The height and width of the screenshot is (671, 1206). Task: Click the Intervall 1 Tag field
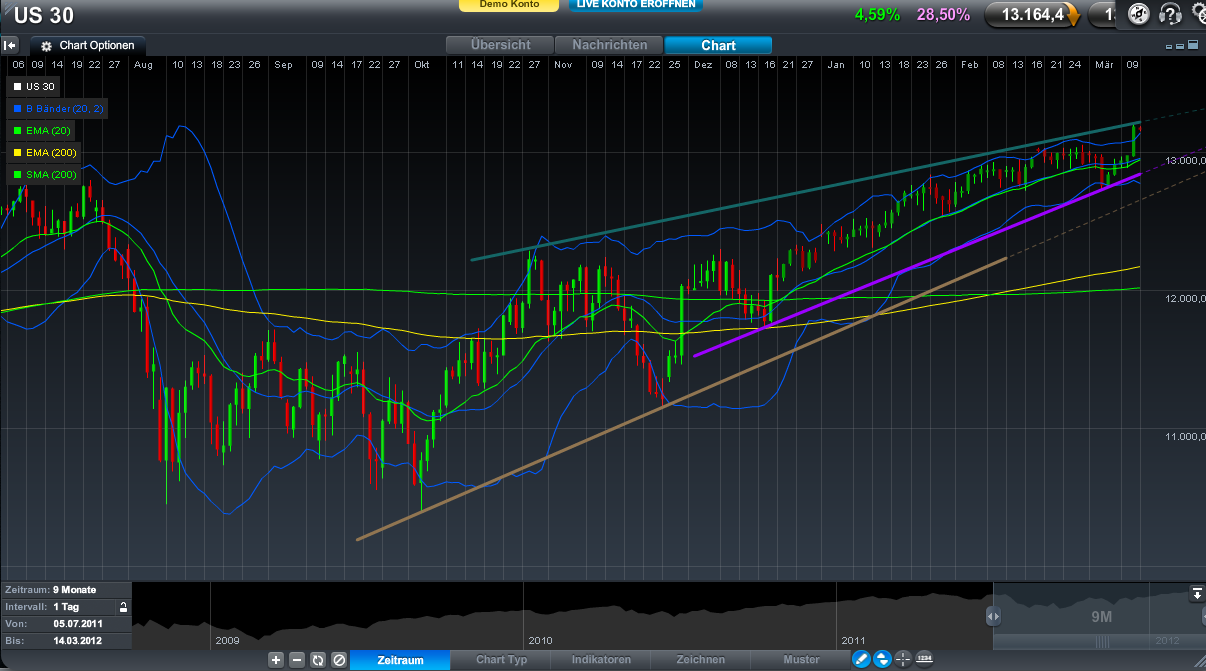(x=58, y=607)
